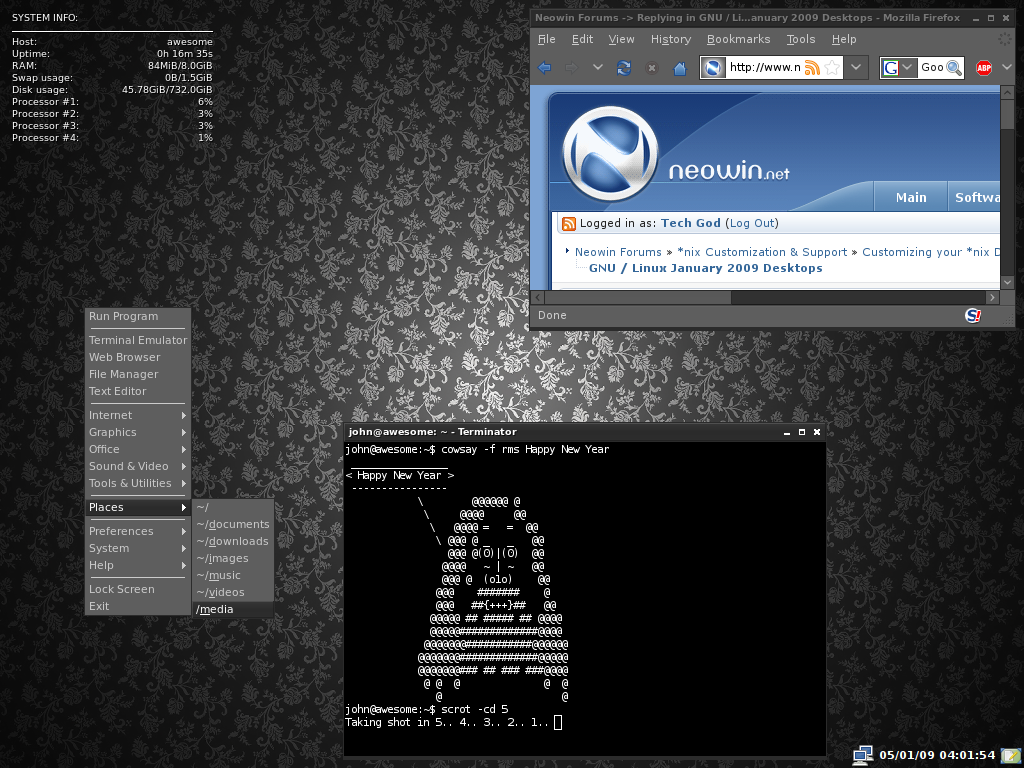The height and width of the screenshot is (768, 1024).
Task: Open the Google search engine selector dropdown
Action: (x=907, y=68)
